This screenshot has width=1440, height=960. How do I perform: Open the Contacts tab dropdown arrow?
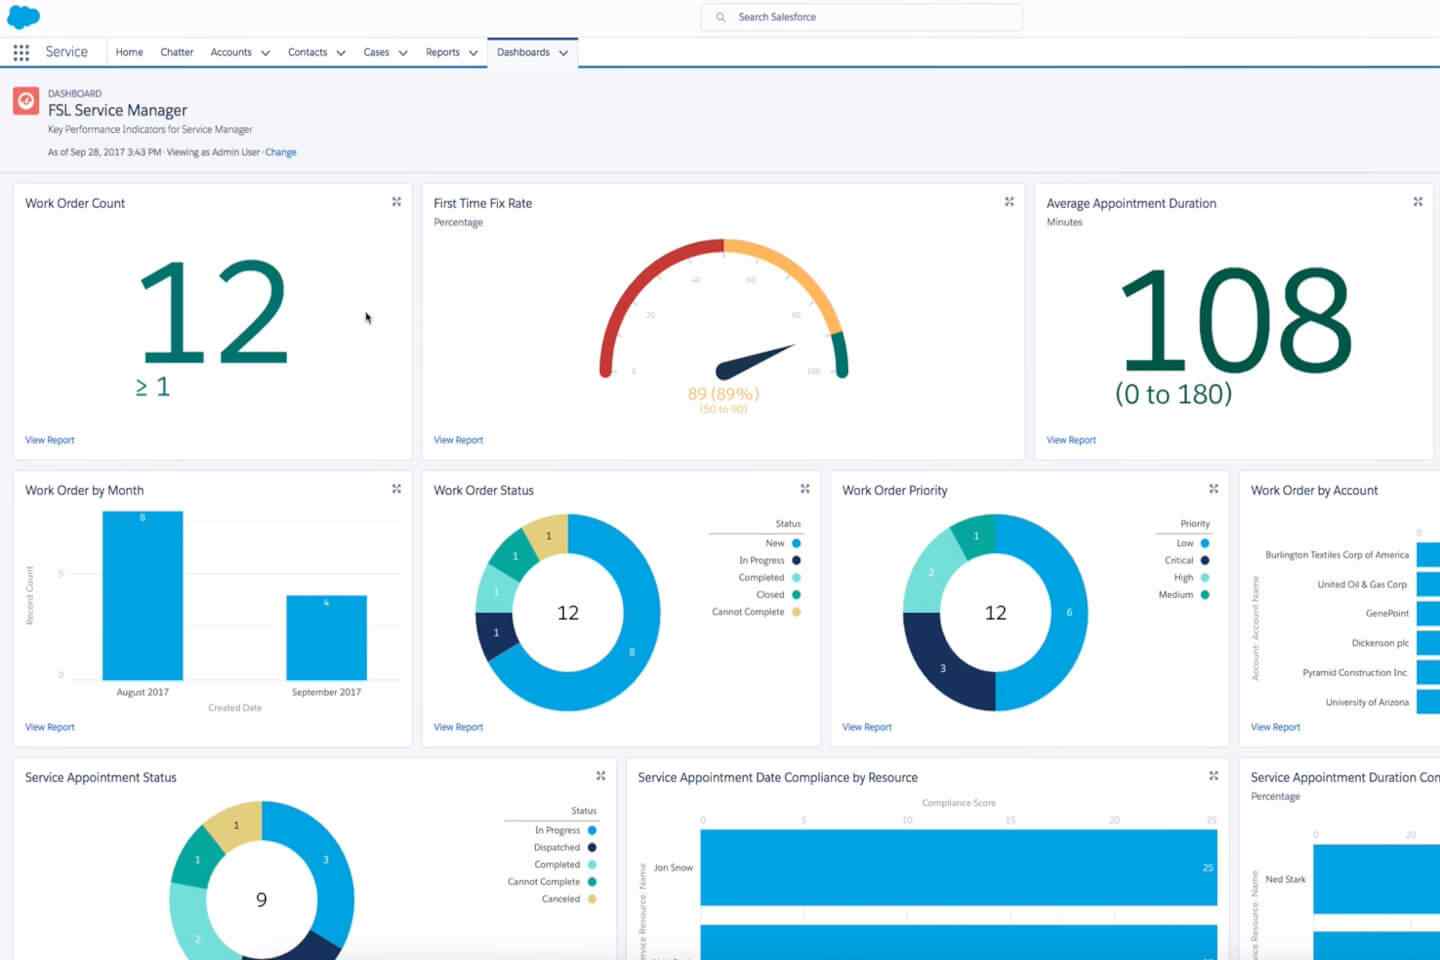(341, 53)
